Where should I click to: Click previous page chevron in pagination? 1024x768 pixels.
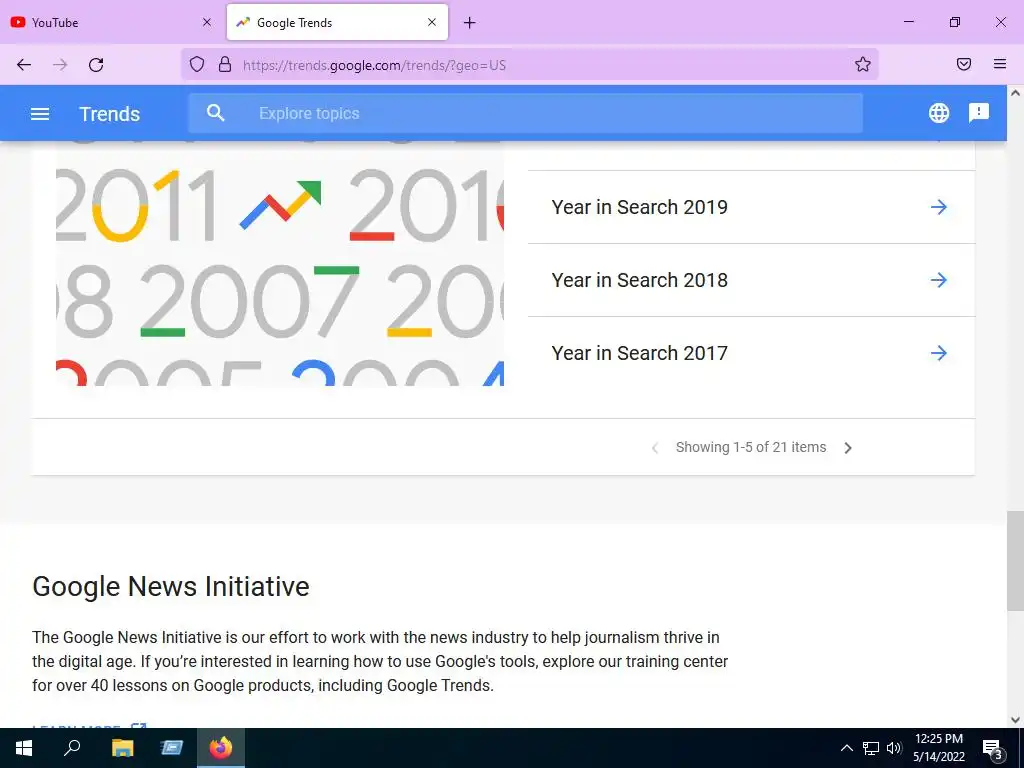coord(654,448)
